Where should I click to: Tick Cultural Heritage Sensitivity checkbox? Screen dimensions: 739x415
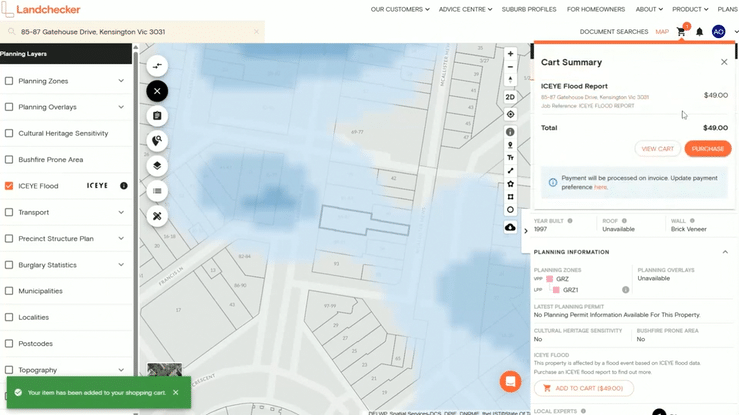[x=9, y=133]
